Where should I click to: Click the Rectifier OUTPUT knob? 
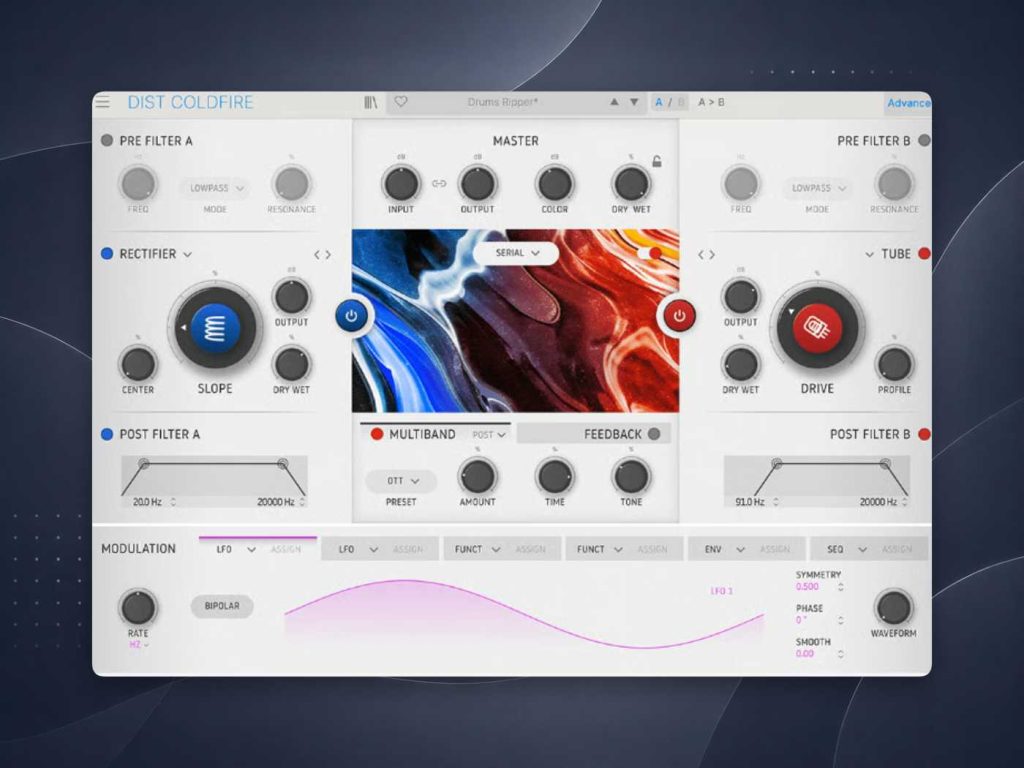tap(291, 296)
